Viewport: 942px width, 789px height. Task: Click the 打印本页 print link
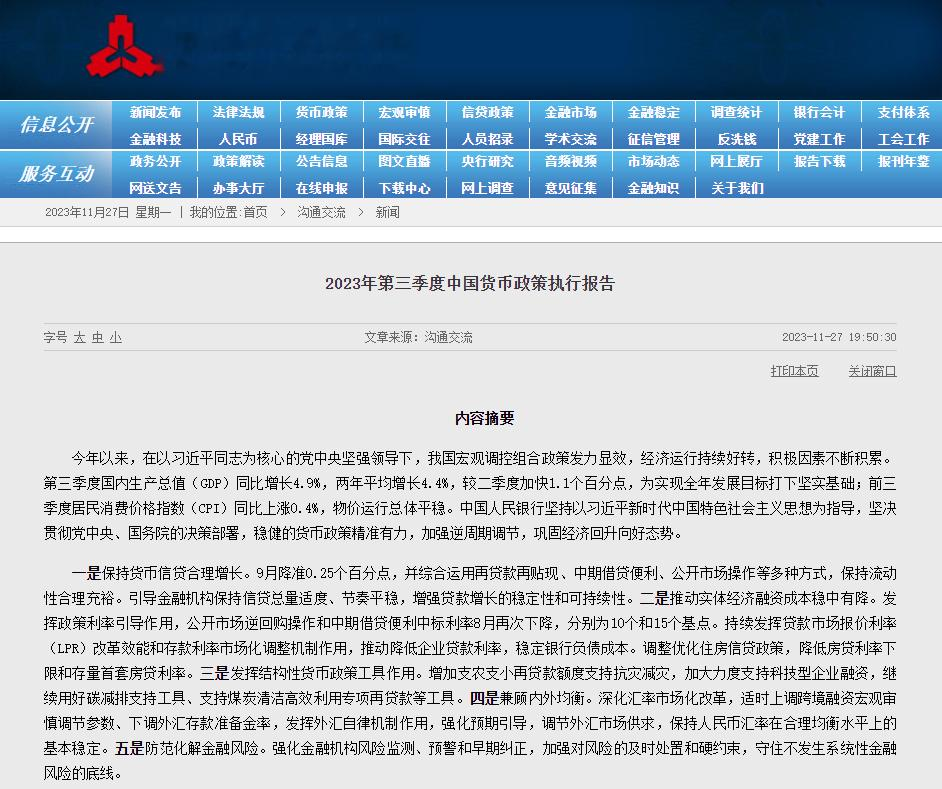coord(794,371)
